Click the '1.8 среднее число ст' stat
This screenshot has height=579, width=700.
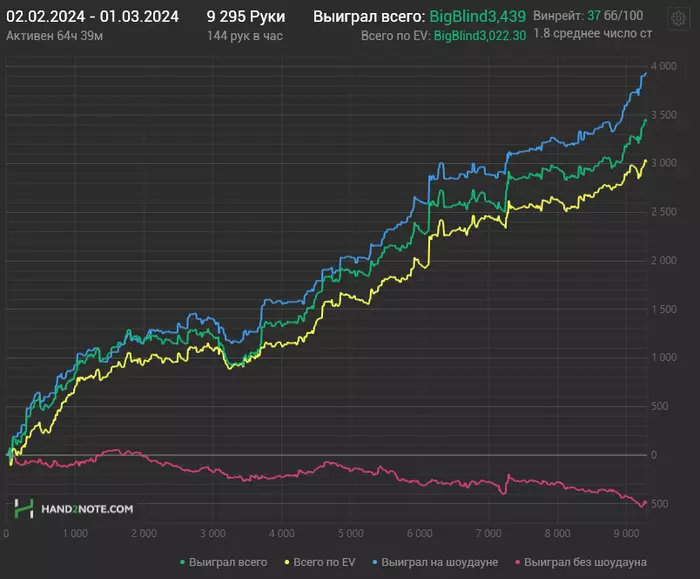(x=593, y=33)
